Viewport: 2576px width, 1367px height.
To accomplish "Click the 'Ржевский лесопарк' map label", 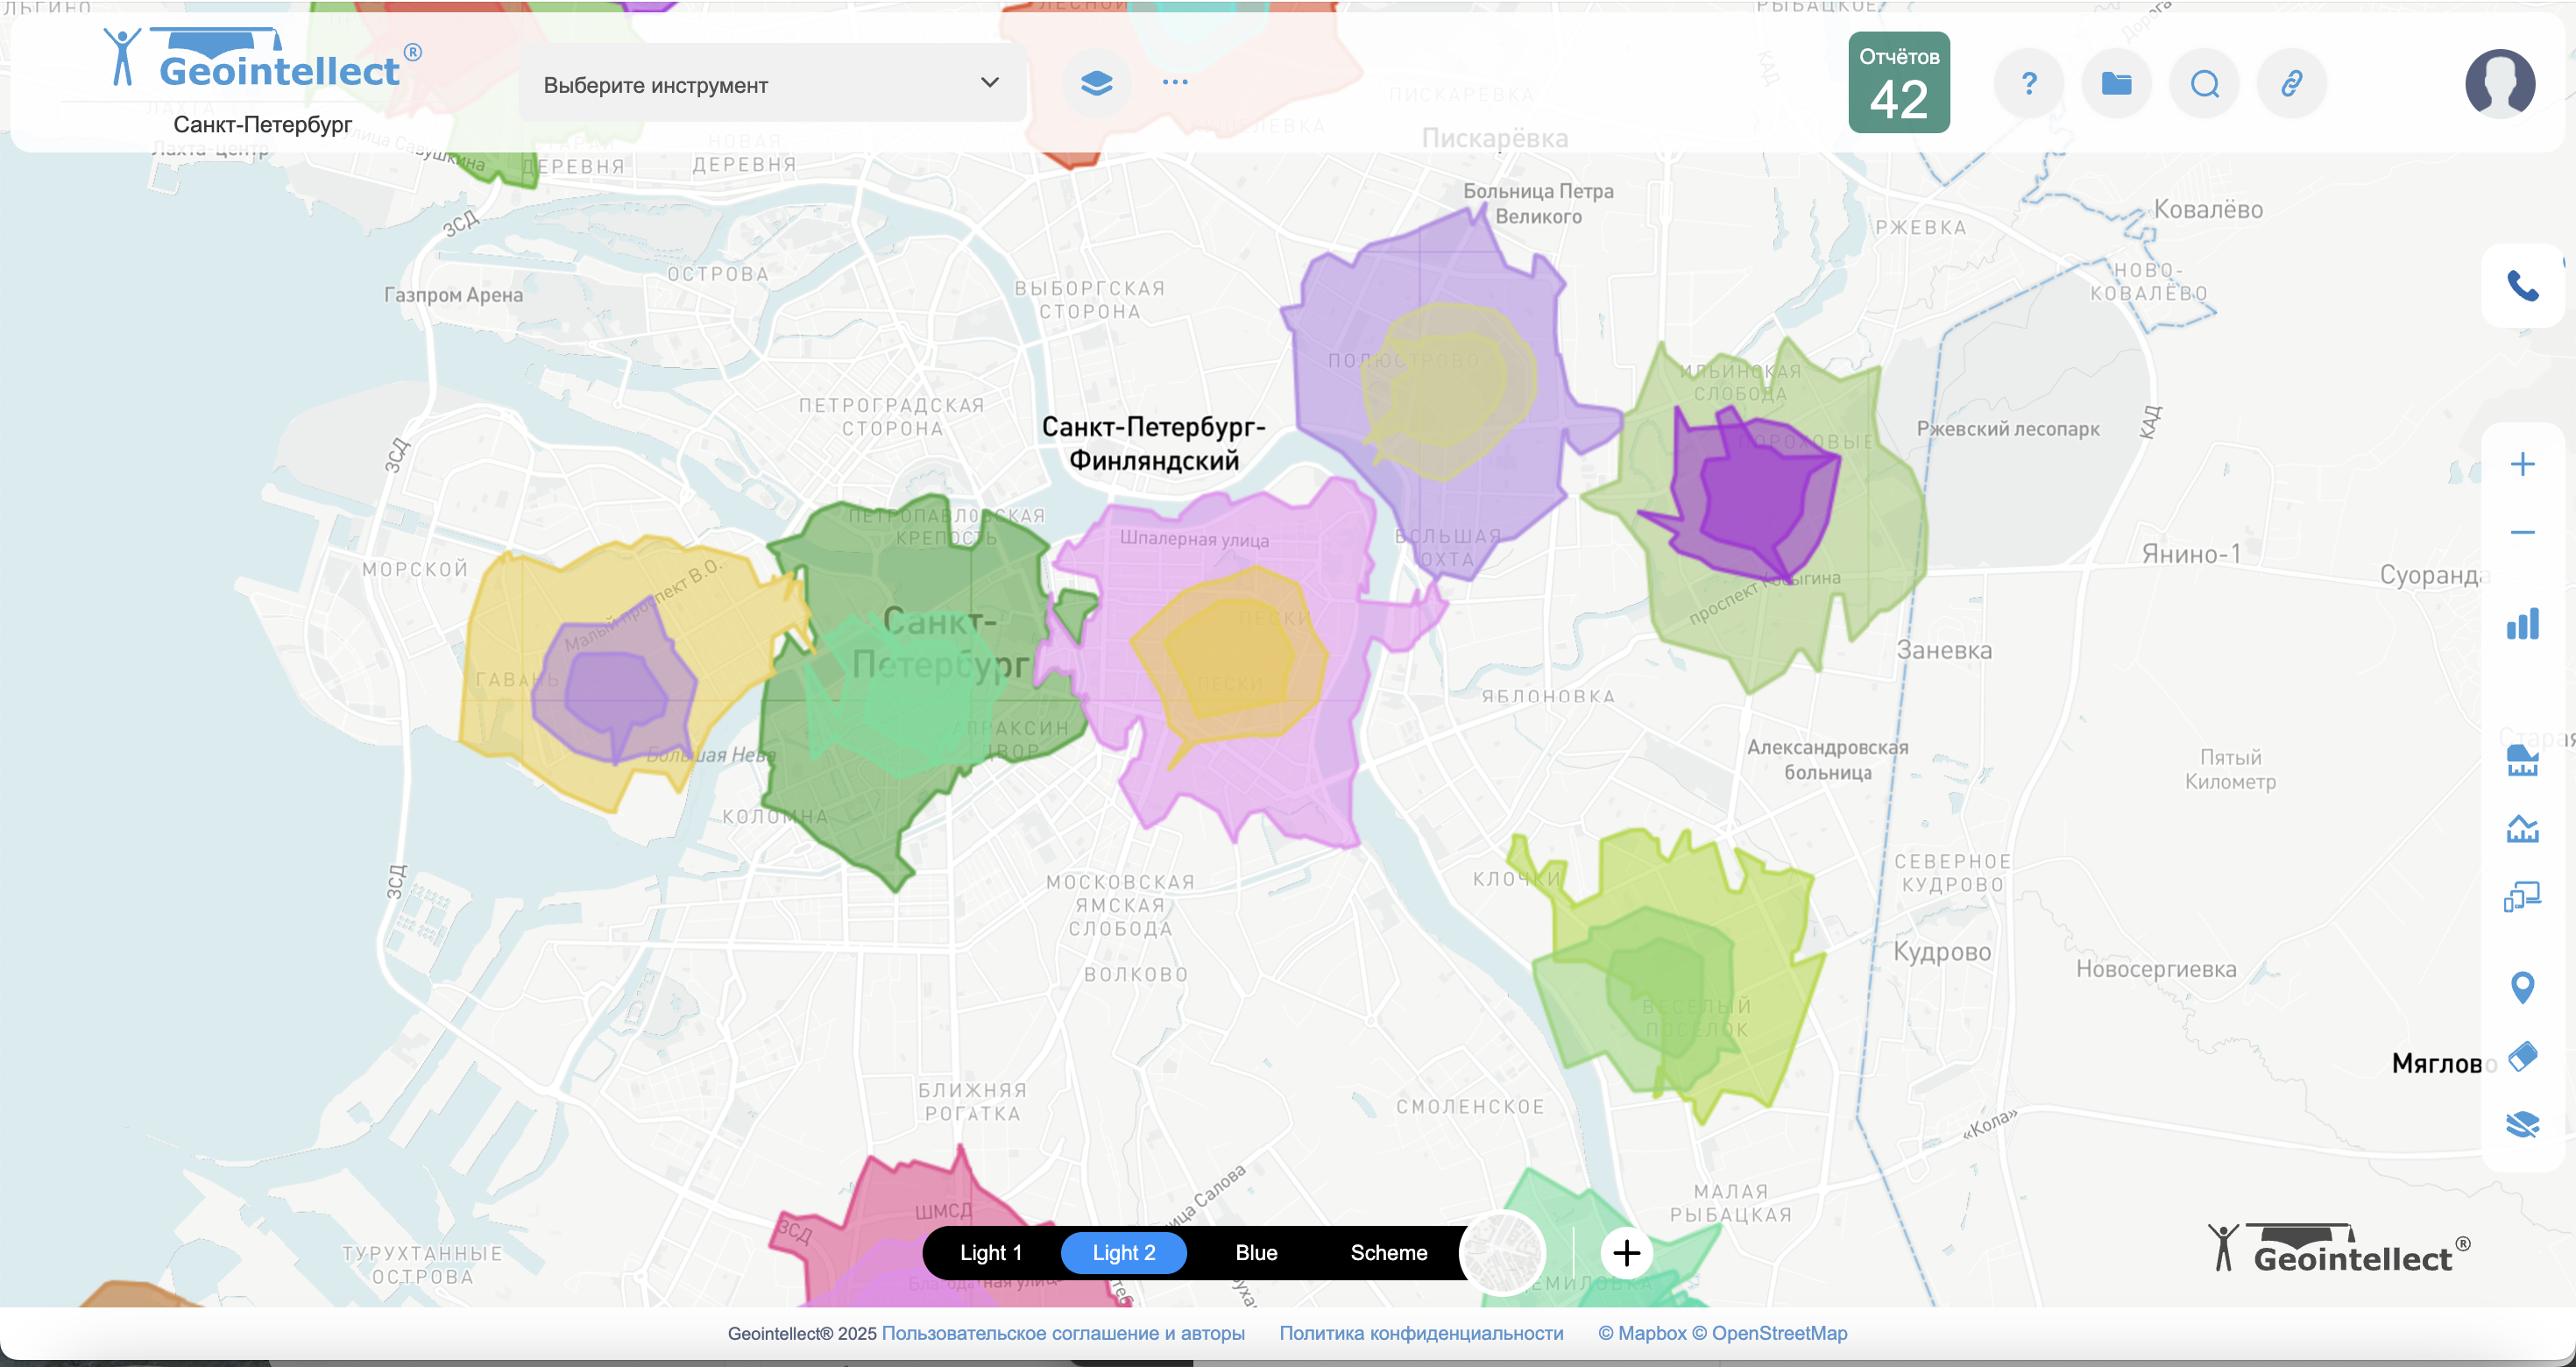I will click(2008, 429).
